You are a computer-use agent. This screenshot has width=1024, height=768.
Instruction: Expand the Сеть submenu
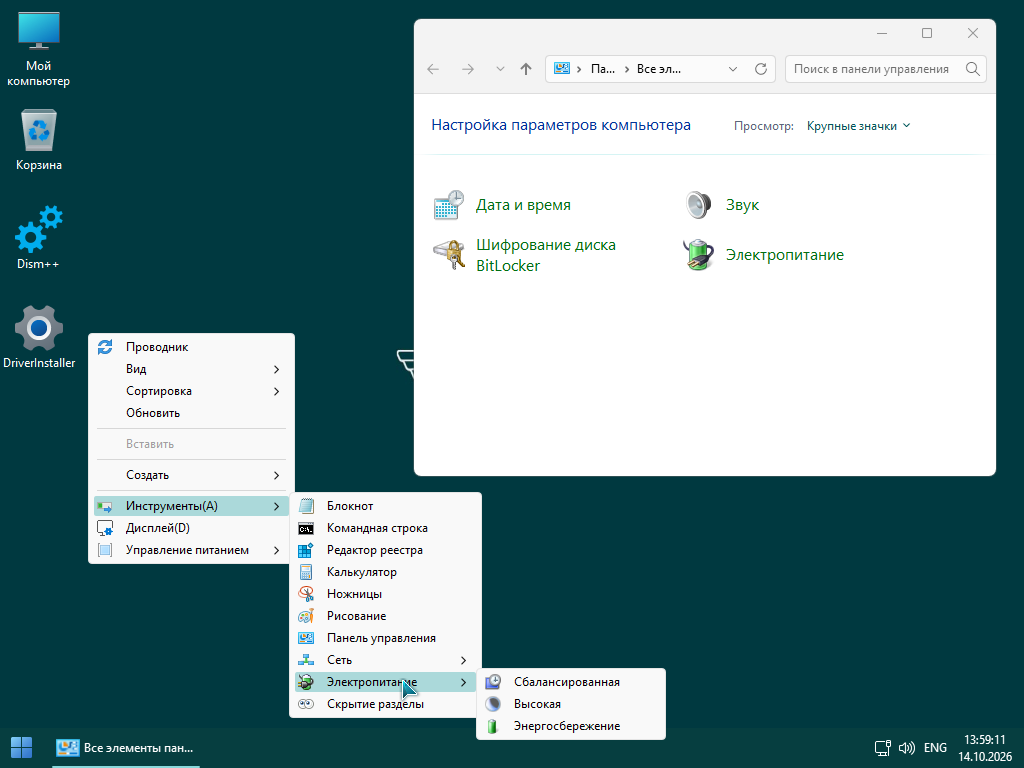pyautogui.click(x=385, y=660)
